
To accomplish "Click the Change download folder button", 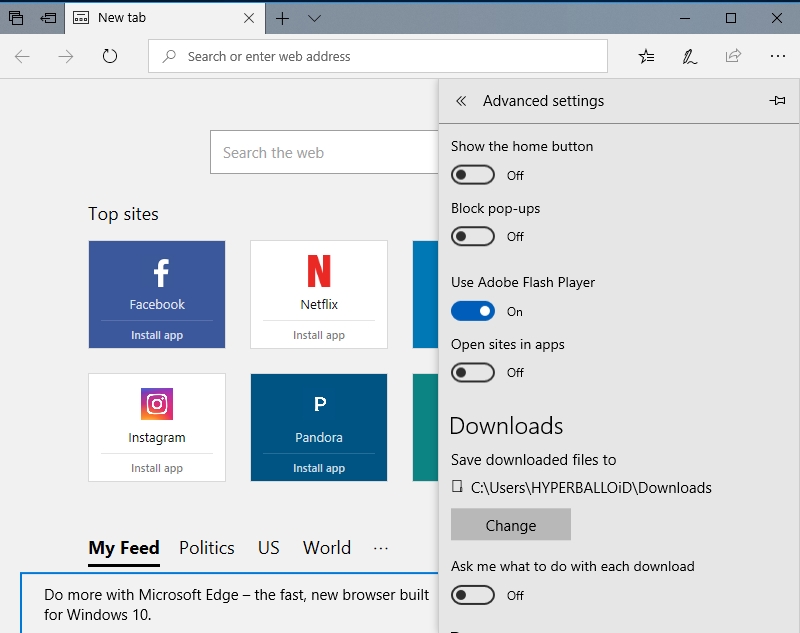I will tap(511, 524).
